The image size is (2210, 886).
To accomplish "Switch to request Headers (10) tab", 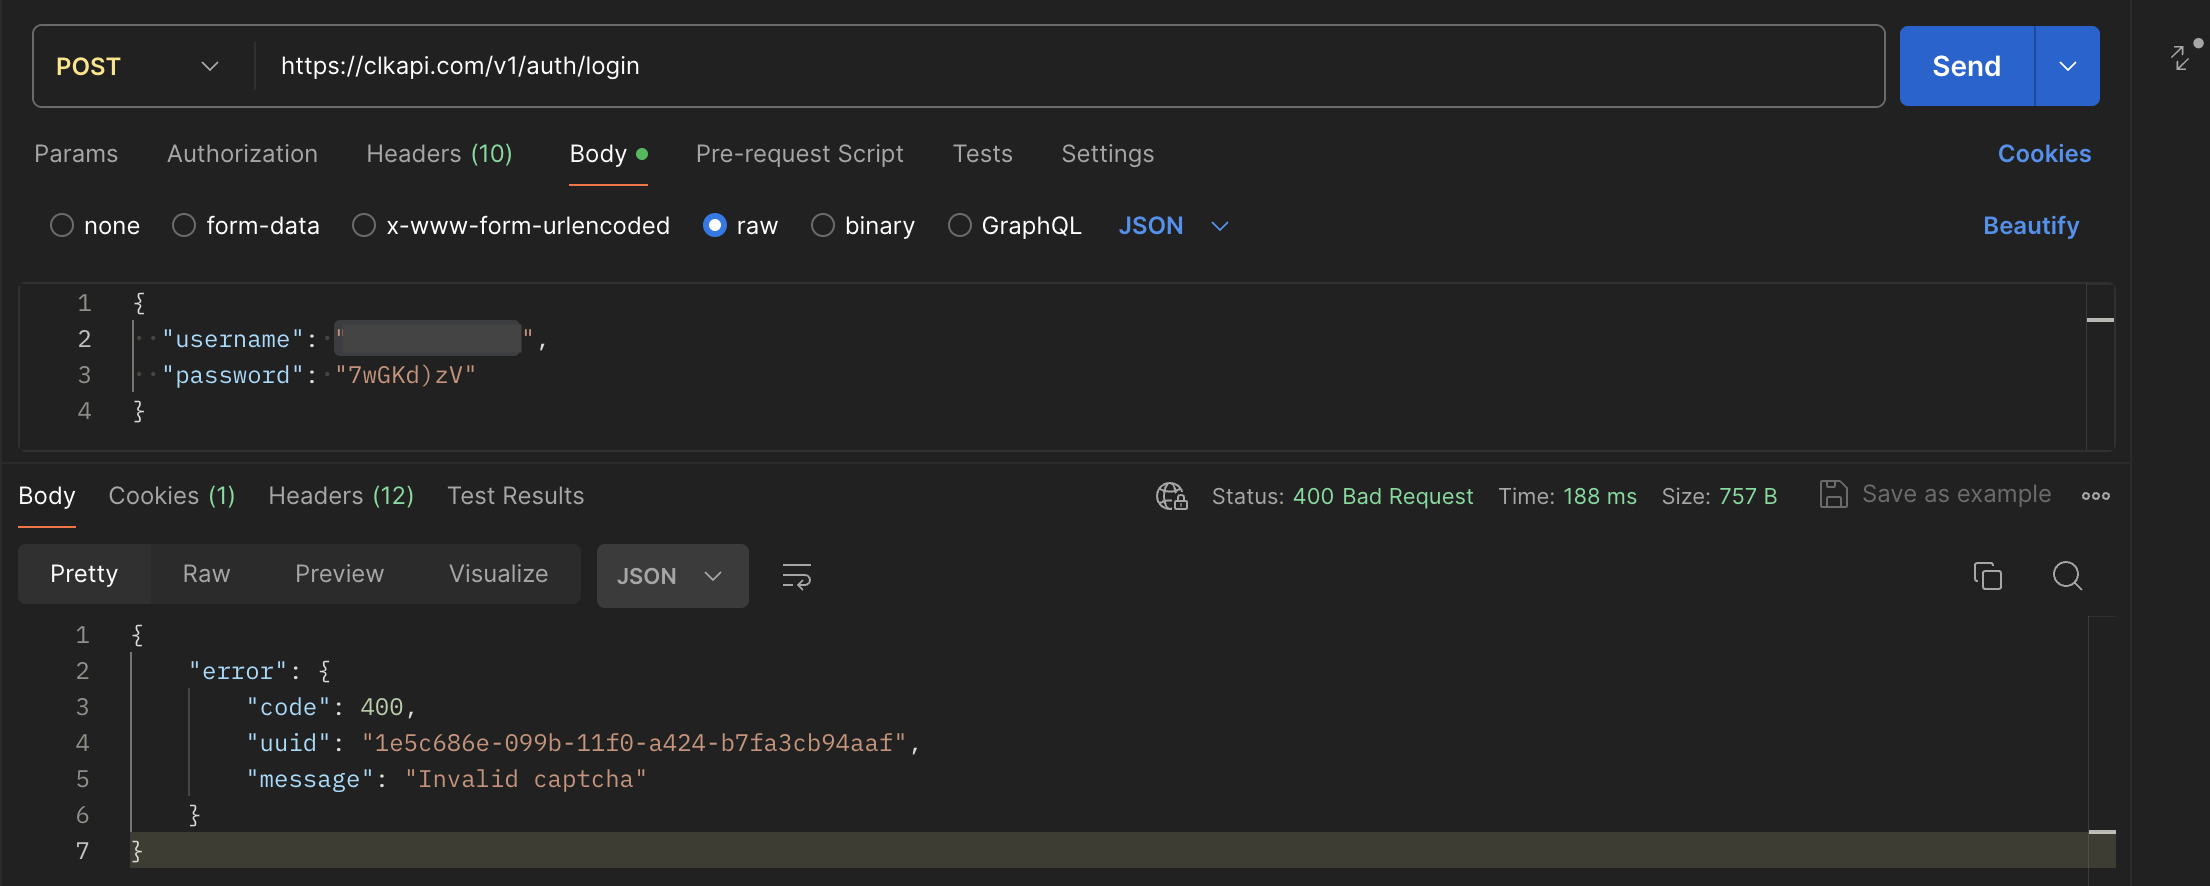I will pos(439,154).
